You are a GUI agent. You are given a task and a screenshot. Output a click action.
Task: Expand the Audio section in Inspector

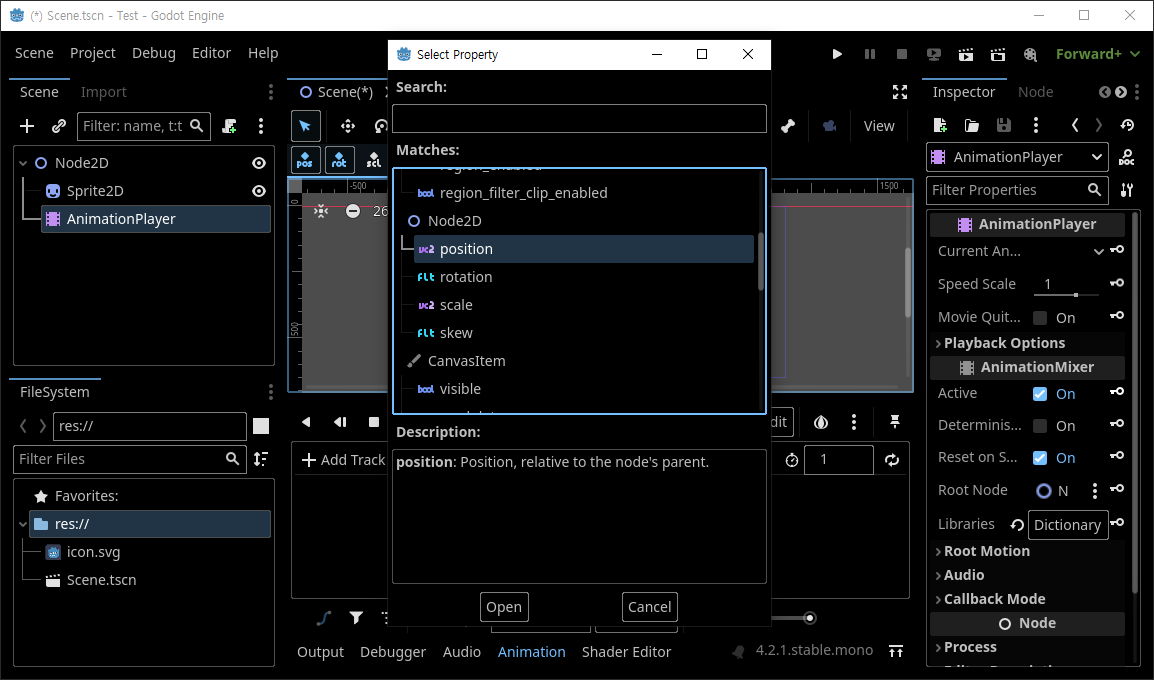pyautogui.click(x=963, y=575)
